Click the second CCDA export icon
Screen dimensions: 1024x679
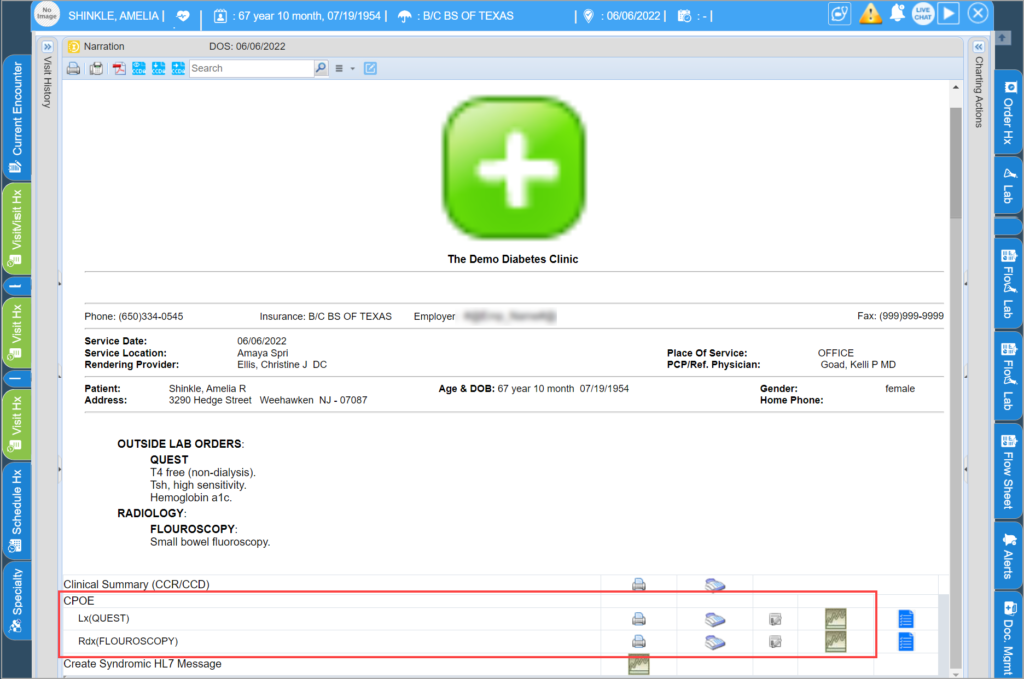pyautogui.click(x=159, y=69)
